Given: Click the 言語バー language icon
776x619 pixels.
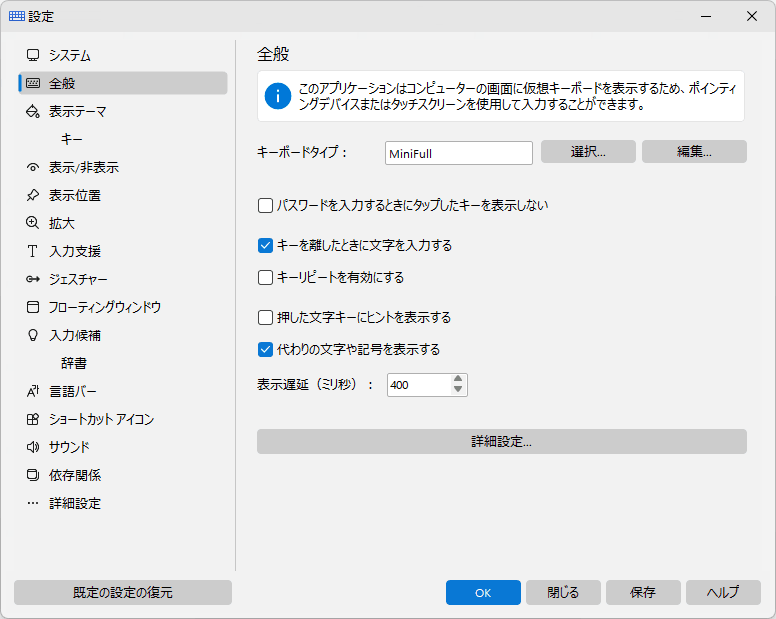Looking at the screenshot, I should coord(33,391).
